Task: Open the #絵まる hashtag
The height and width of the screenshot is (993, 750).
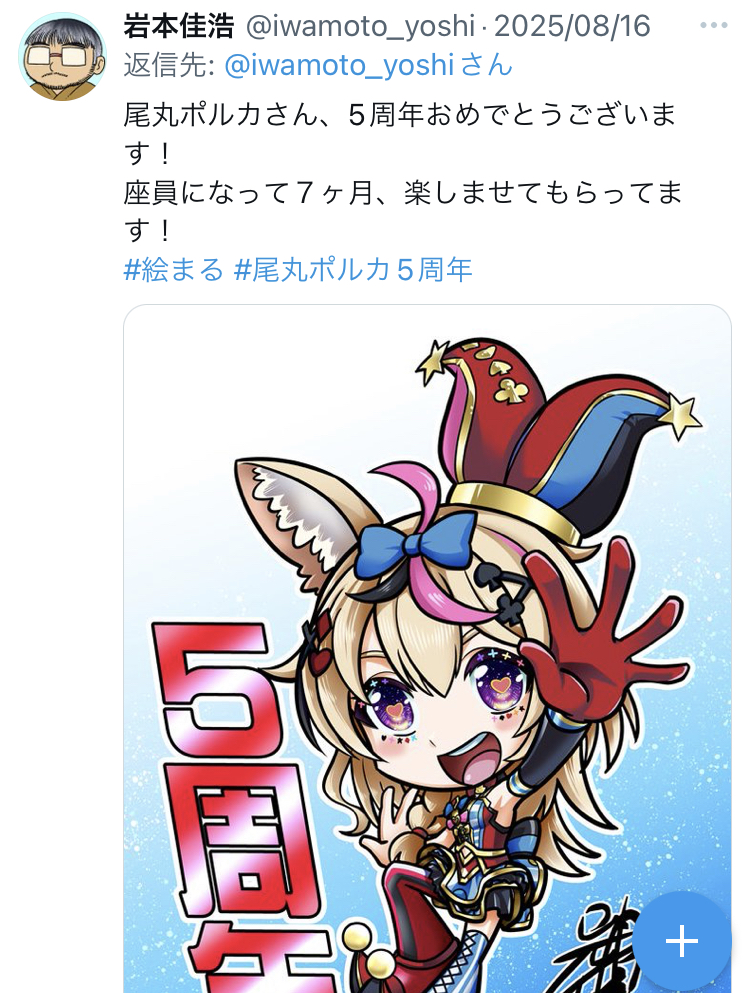Action: click(174, 270)
